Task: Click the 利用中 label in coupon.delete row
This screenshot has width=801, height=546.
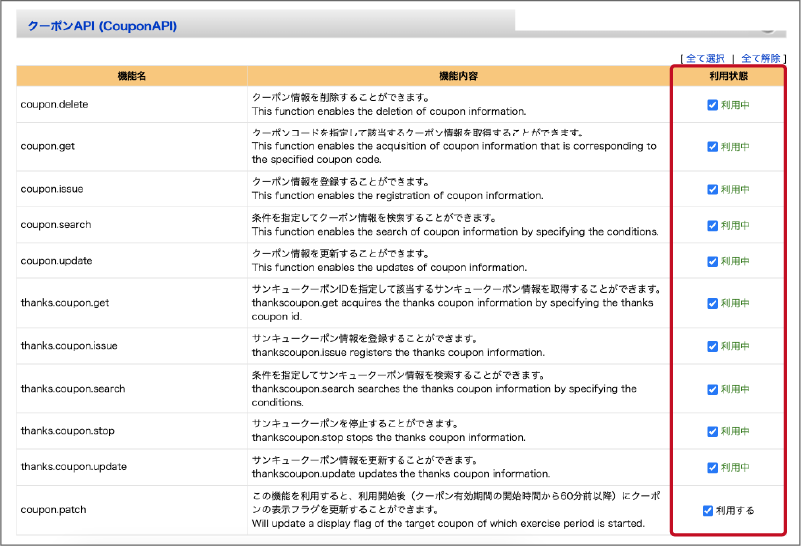Action: pyautogui.click(x=735, y=105)
